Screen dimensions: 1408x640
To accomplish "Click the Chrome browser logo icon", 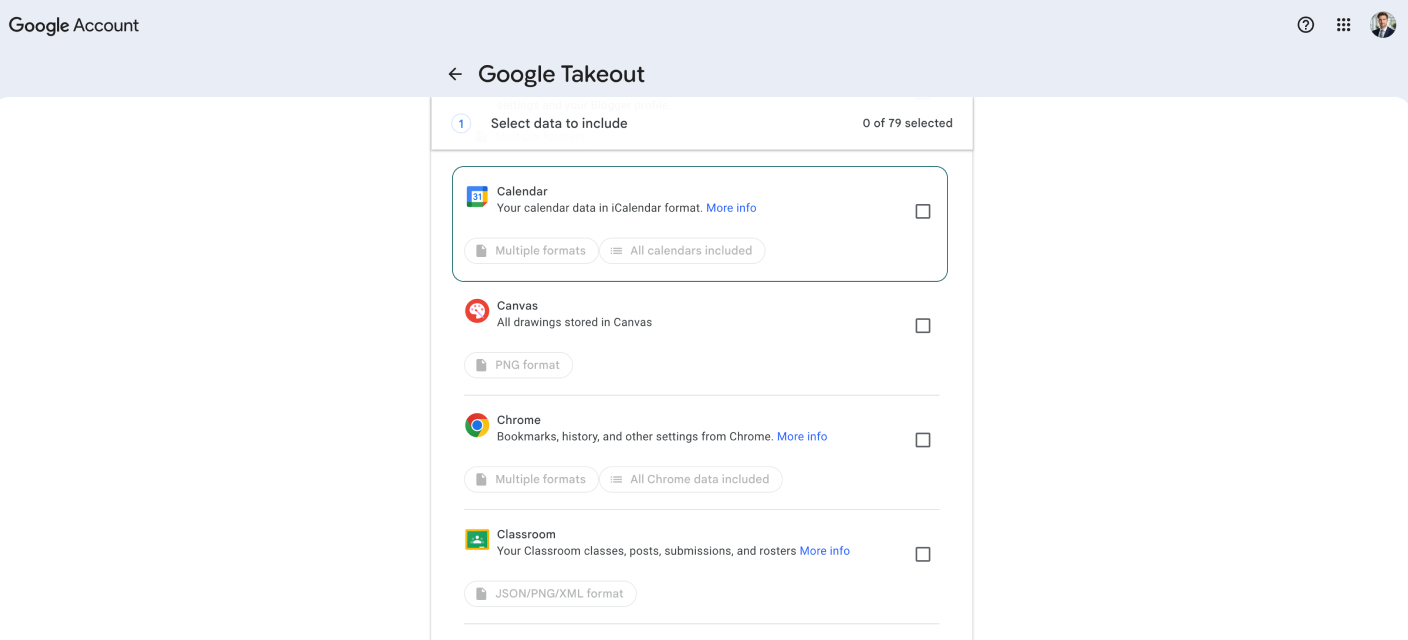I will coord(477,426).
